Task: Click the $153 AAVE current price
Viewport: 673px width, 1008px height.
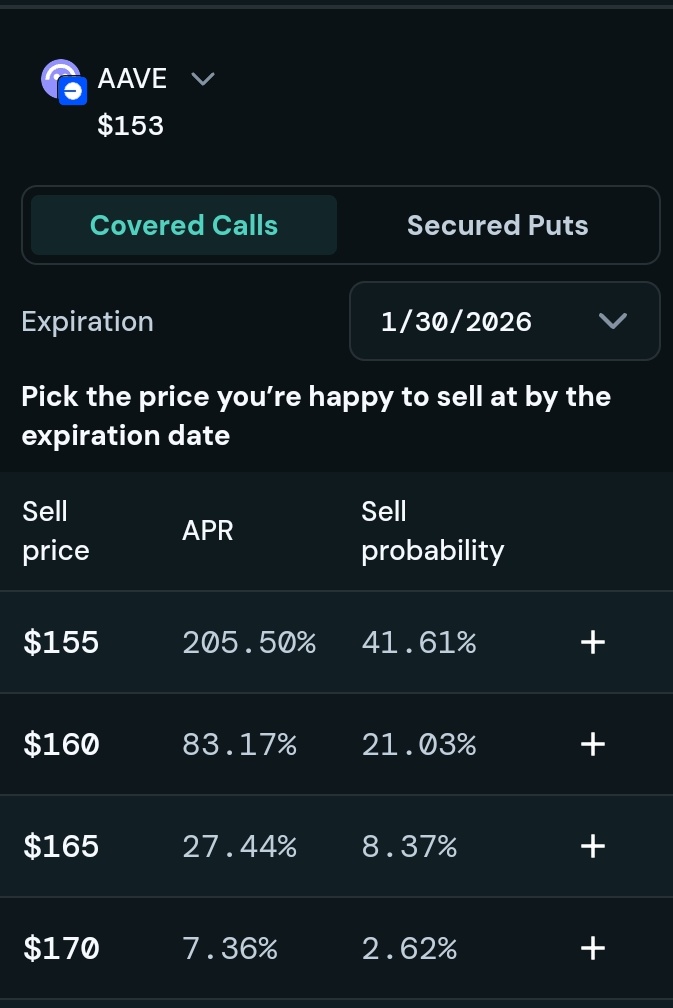Action: point(131,126)
